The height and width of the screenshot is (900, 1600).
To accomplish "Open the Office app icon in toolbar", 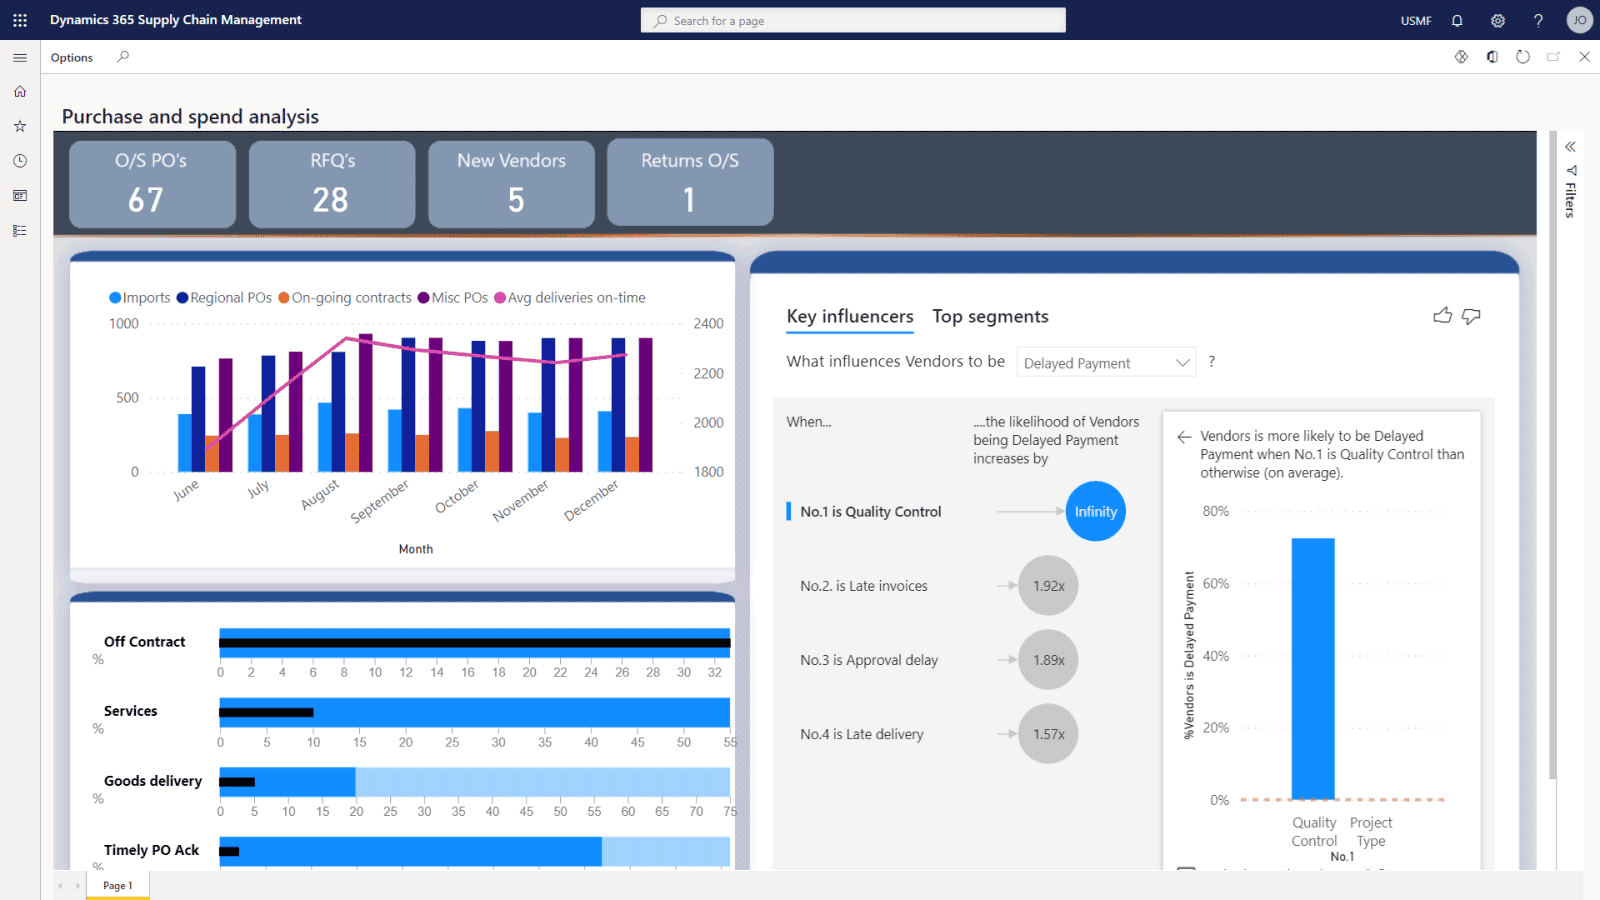I will click(x=1492, y=57).
